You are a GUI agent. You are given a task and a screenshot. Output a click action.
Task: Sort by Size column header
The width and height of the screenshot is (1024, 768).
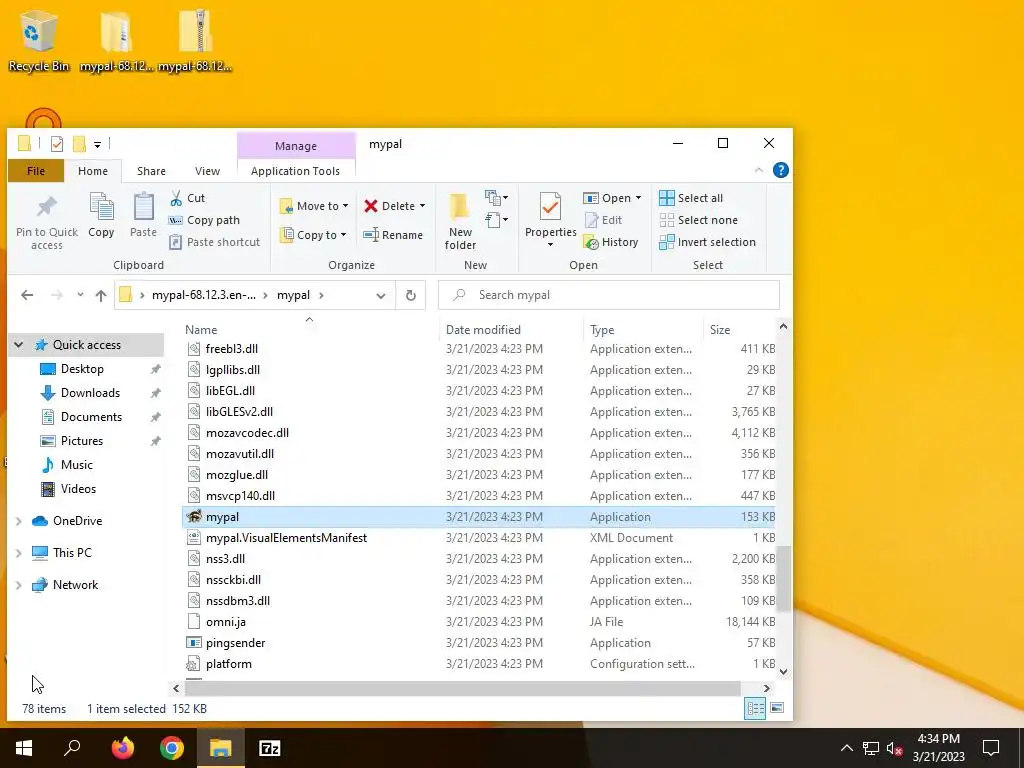738,330
